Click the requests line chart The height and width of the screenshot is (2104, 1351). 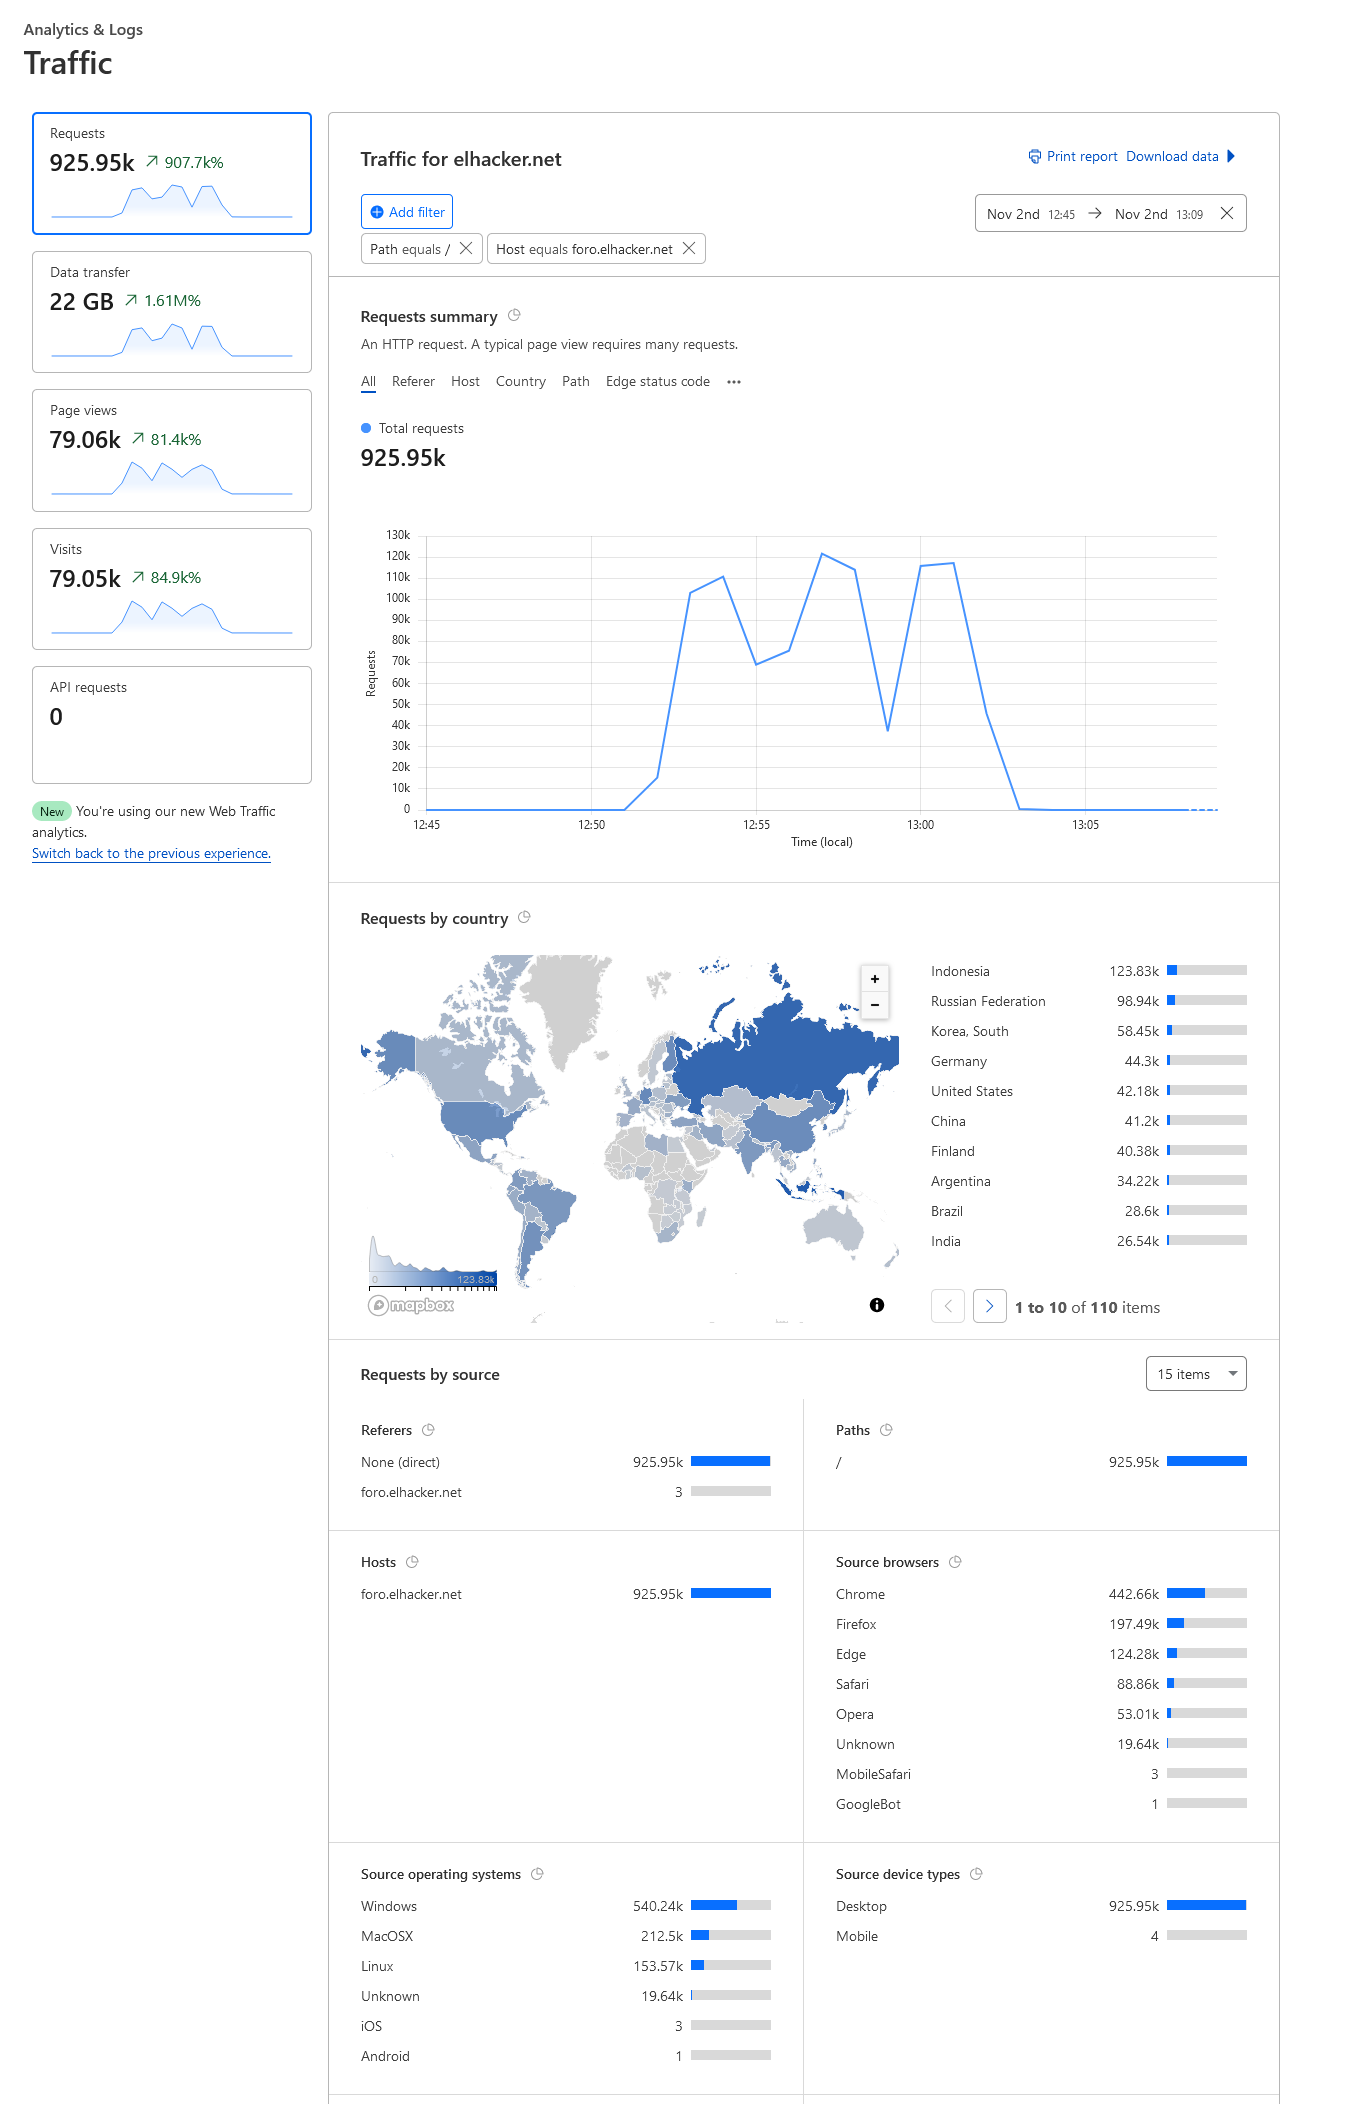pos(821,673)
